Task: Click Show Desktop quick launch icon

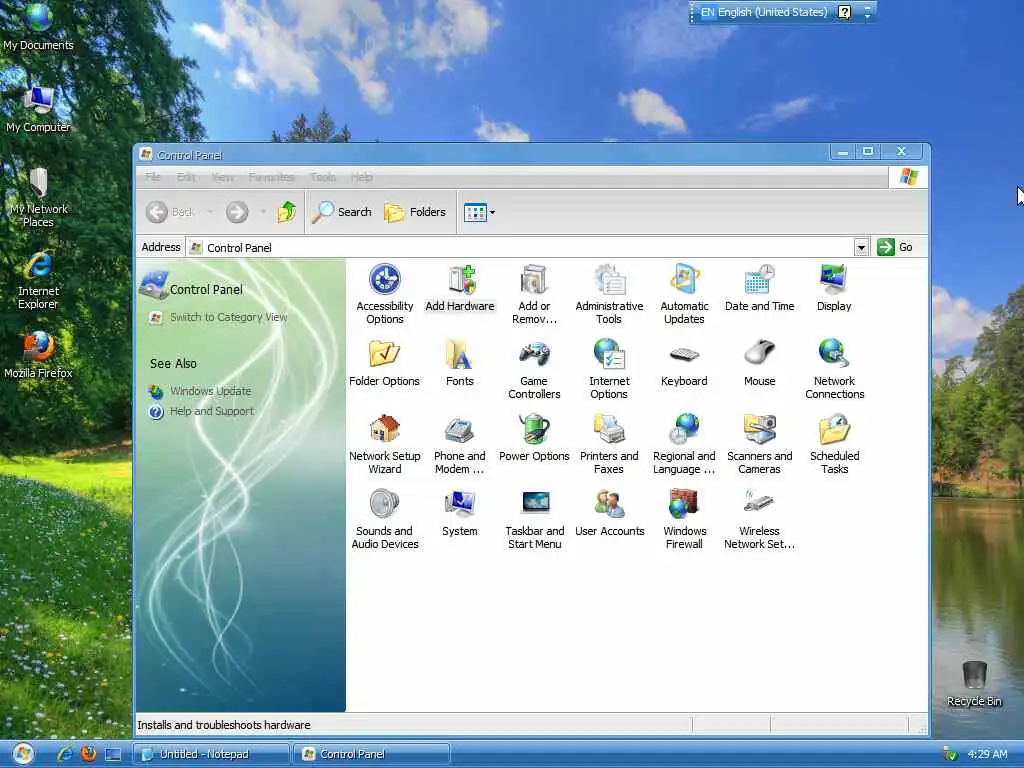Action: tap(113, 754)
